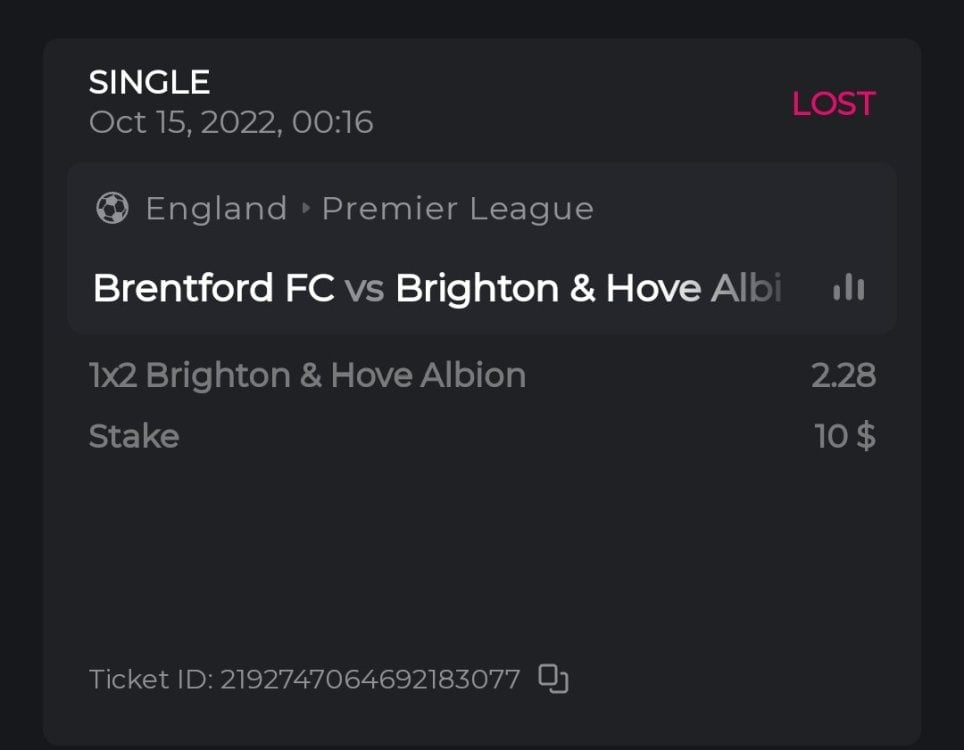Click the SINGLE bet type heading
Viewport: 964px width, 750px height.
tap(149, 82)
